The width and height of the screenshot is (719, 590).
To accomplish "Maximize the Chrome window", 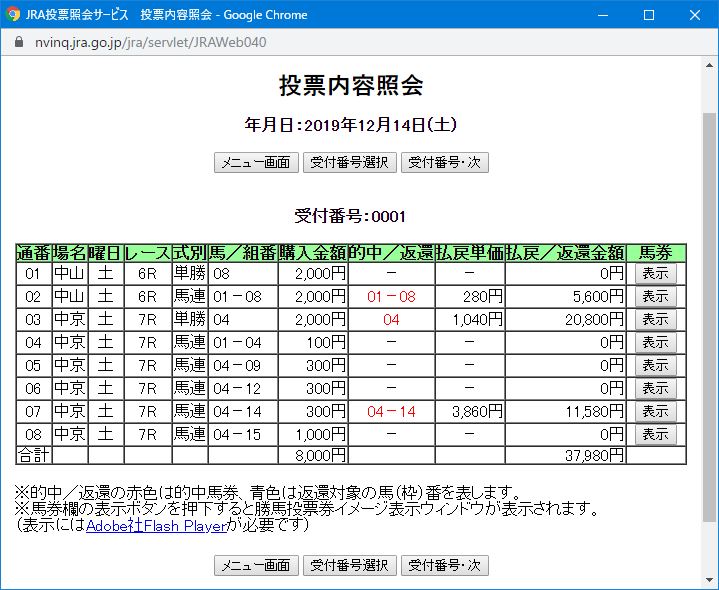I will pos(649,15).
